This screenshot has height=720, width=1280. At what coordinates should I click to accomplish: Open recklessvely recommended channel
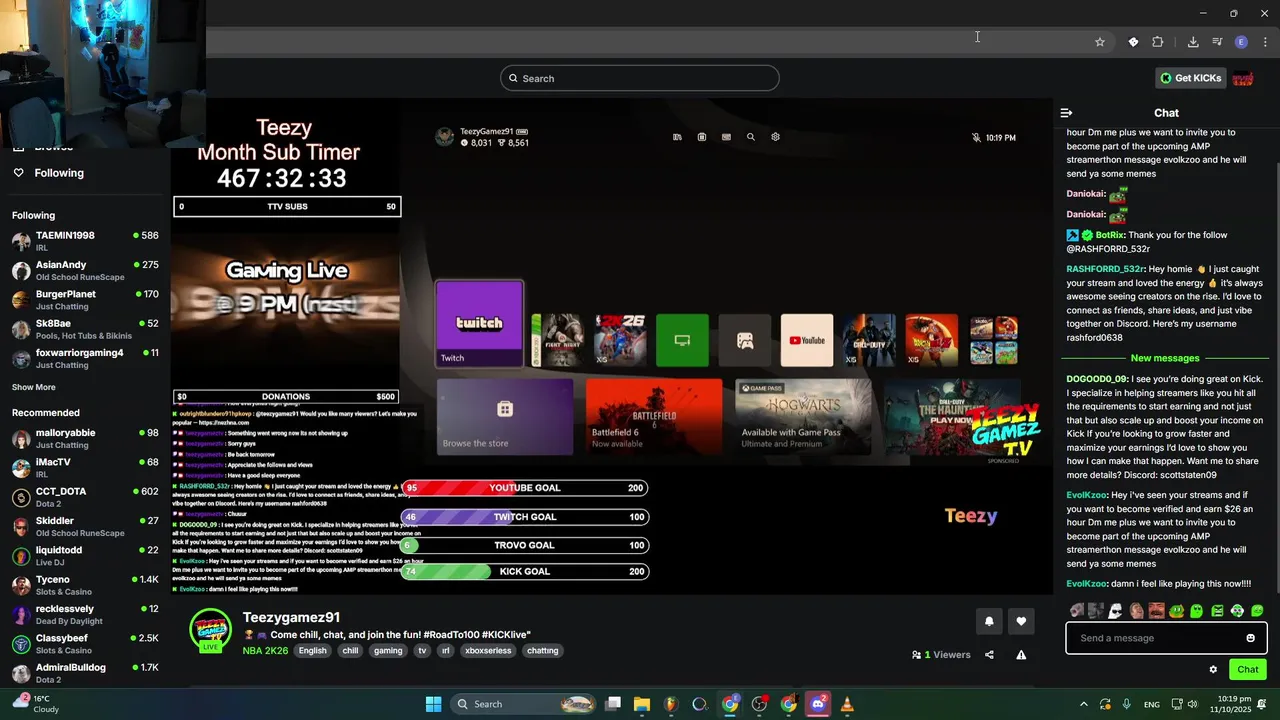pyautogui.click(x=85, y=614)
